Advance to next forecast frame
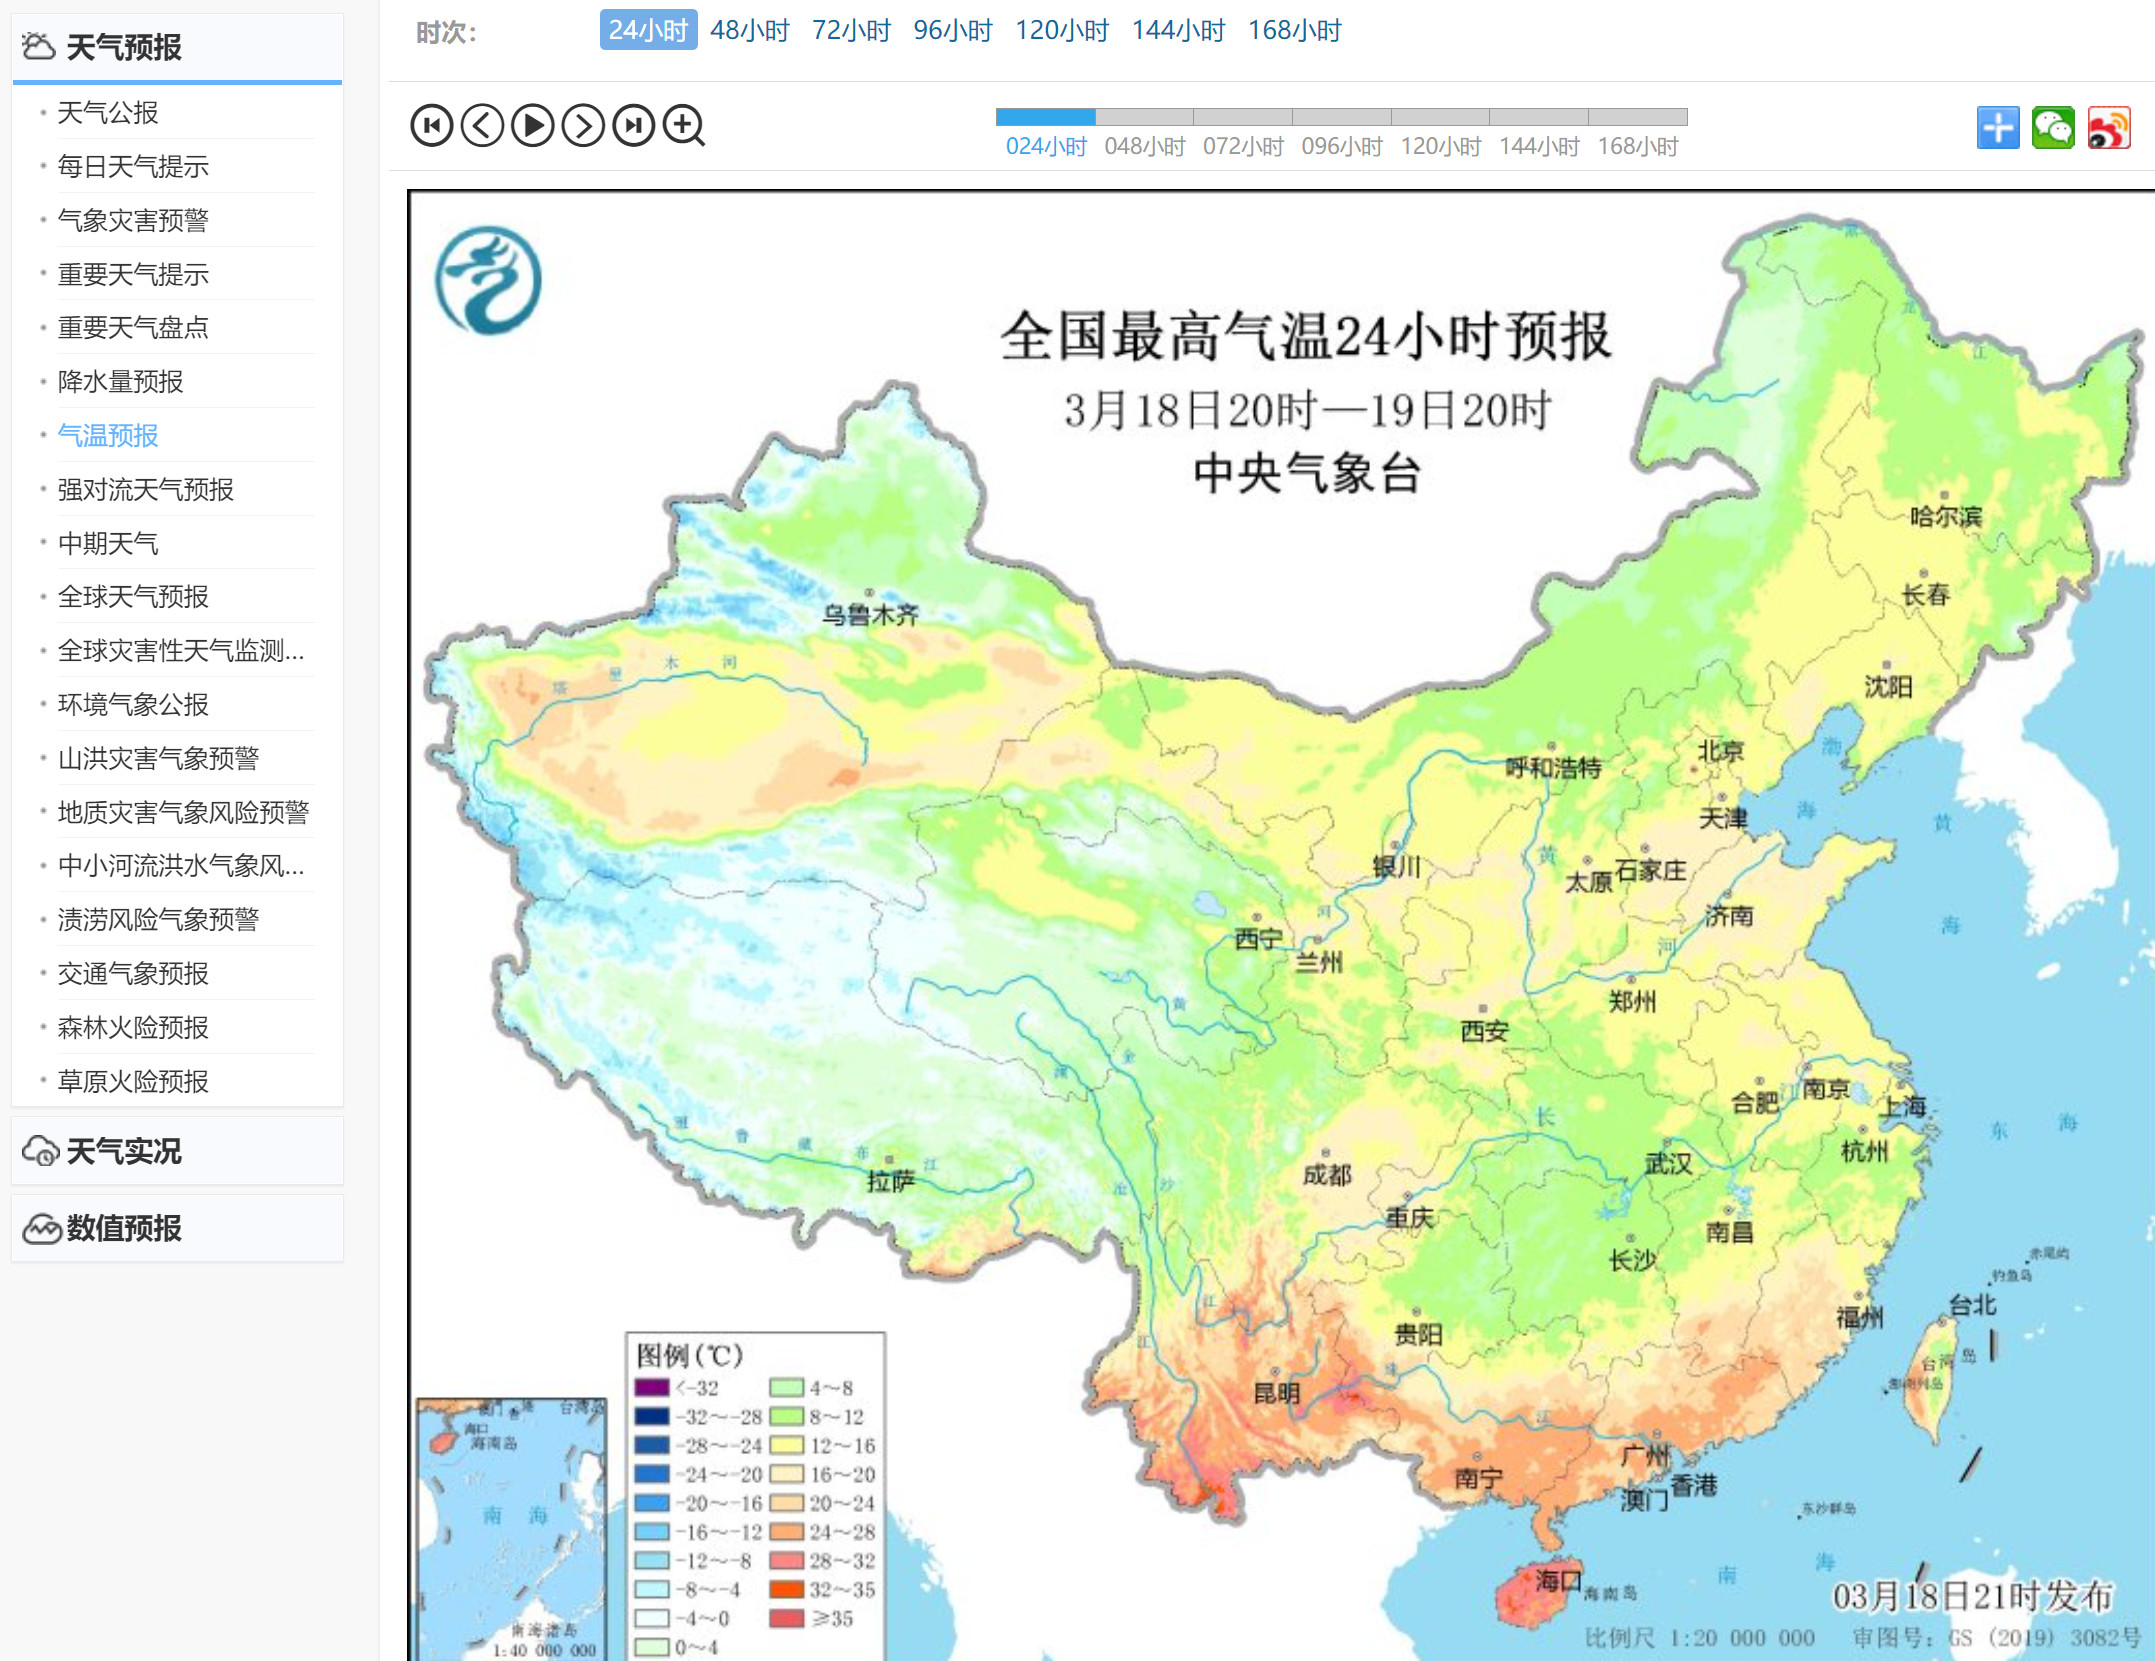Screen dimensions: 2155x1661 point(583,126)
